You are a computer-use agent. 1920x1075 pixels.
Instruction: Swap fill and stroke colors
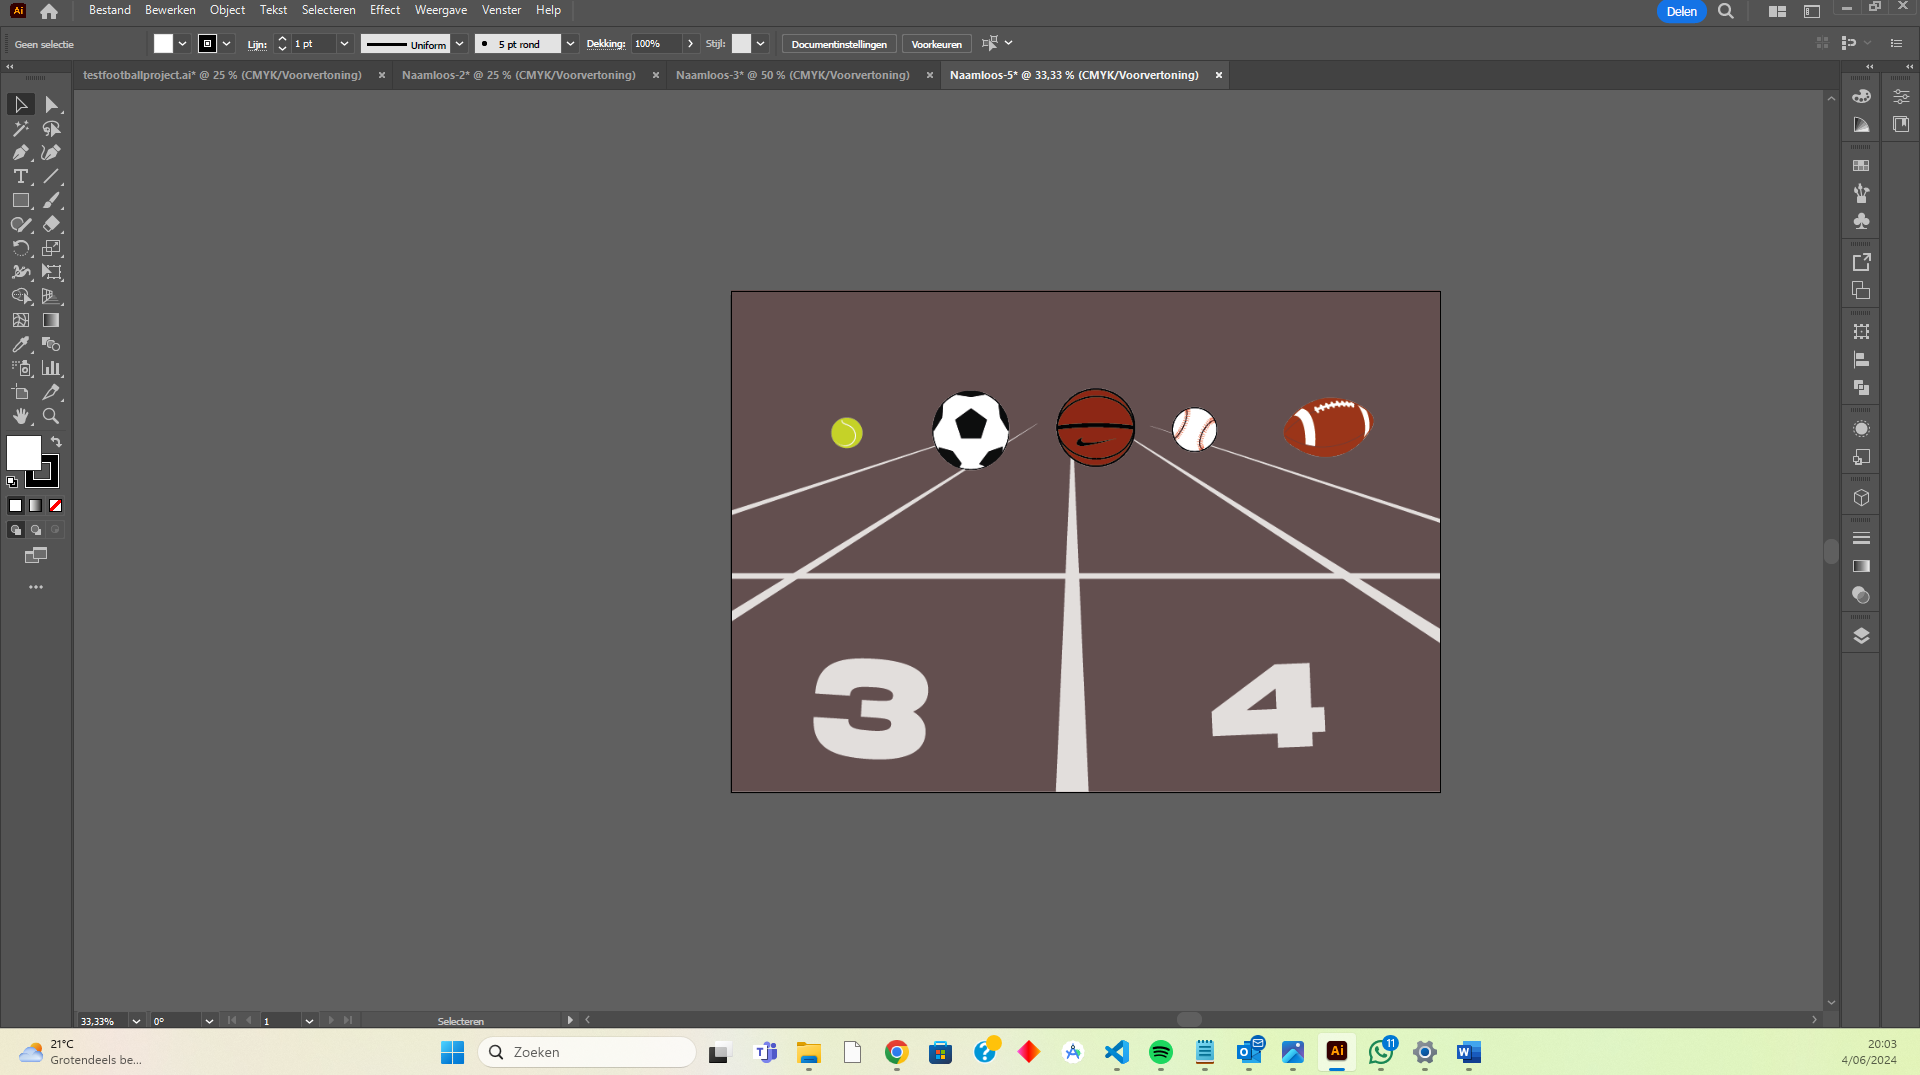57,442
